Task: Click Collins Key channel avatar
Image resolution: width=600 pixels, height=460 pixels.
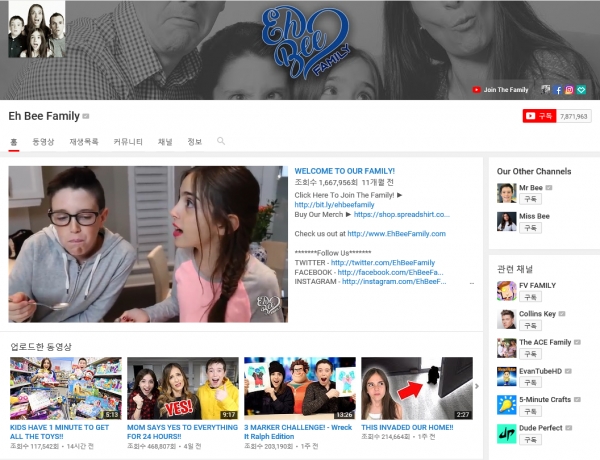Action: coord(507,320)
